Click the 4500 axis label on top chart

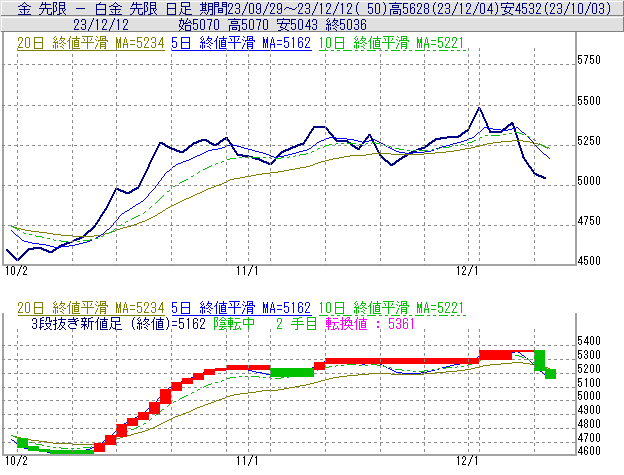click(x=589, y=261)
